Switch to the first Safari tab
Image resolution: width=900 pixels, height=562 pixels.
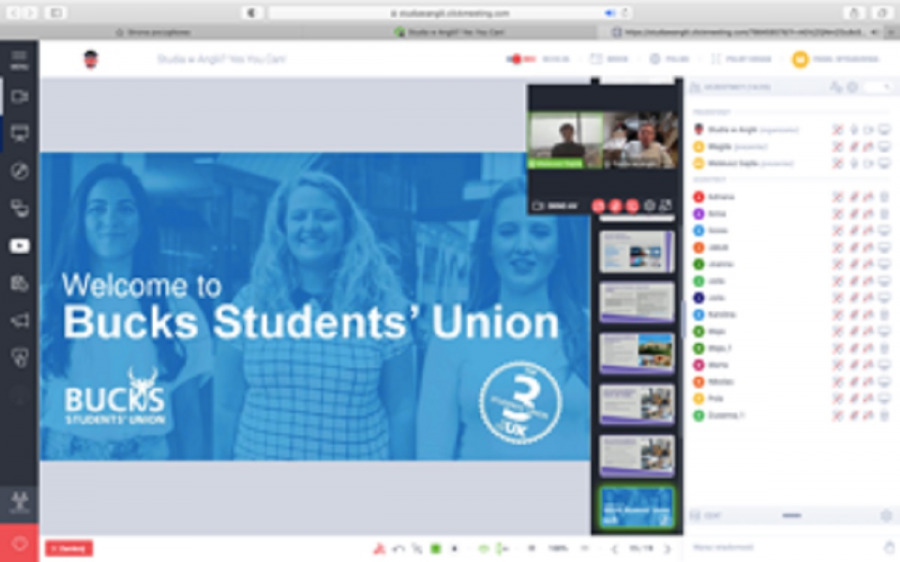[153, 32]
